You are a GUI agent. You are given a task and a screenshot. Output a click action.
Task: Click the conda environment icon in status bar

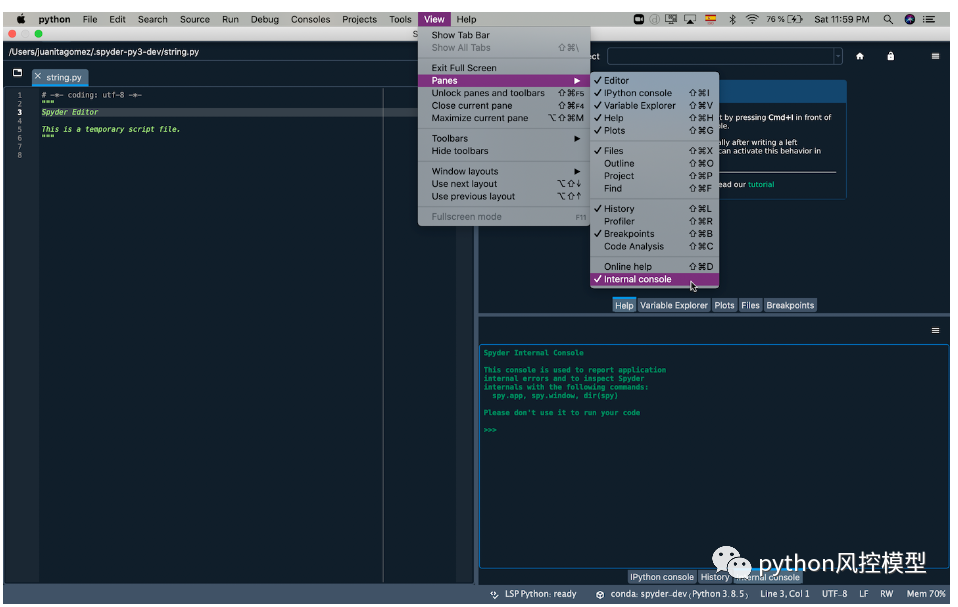tap(600, 594)
